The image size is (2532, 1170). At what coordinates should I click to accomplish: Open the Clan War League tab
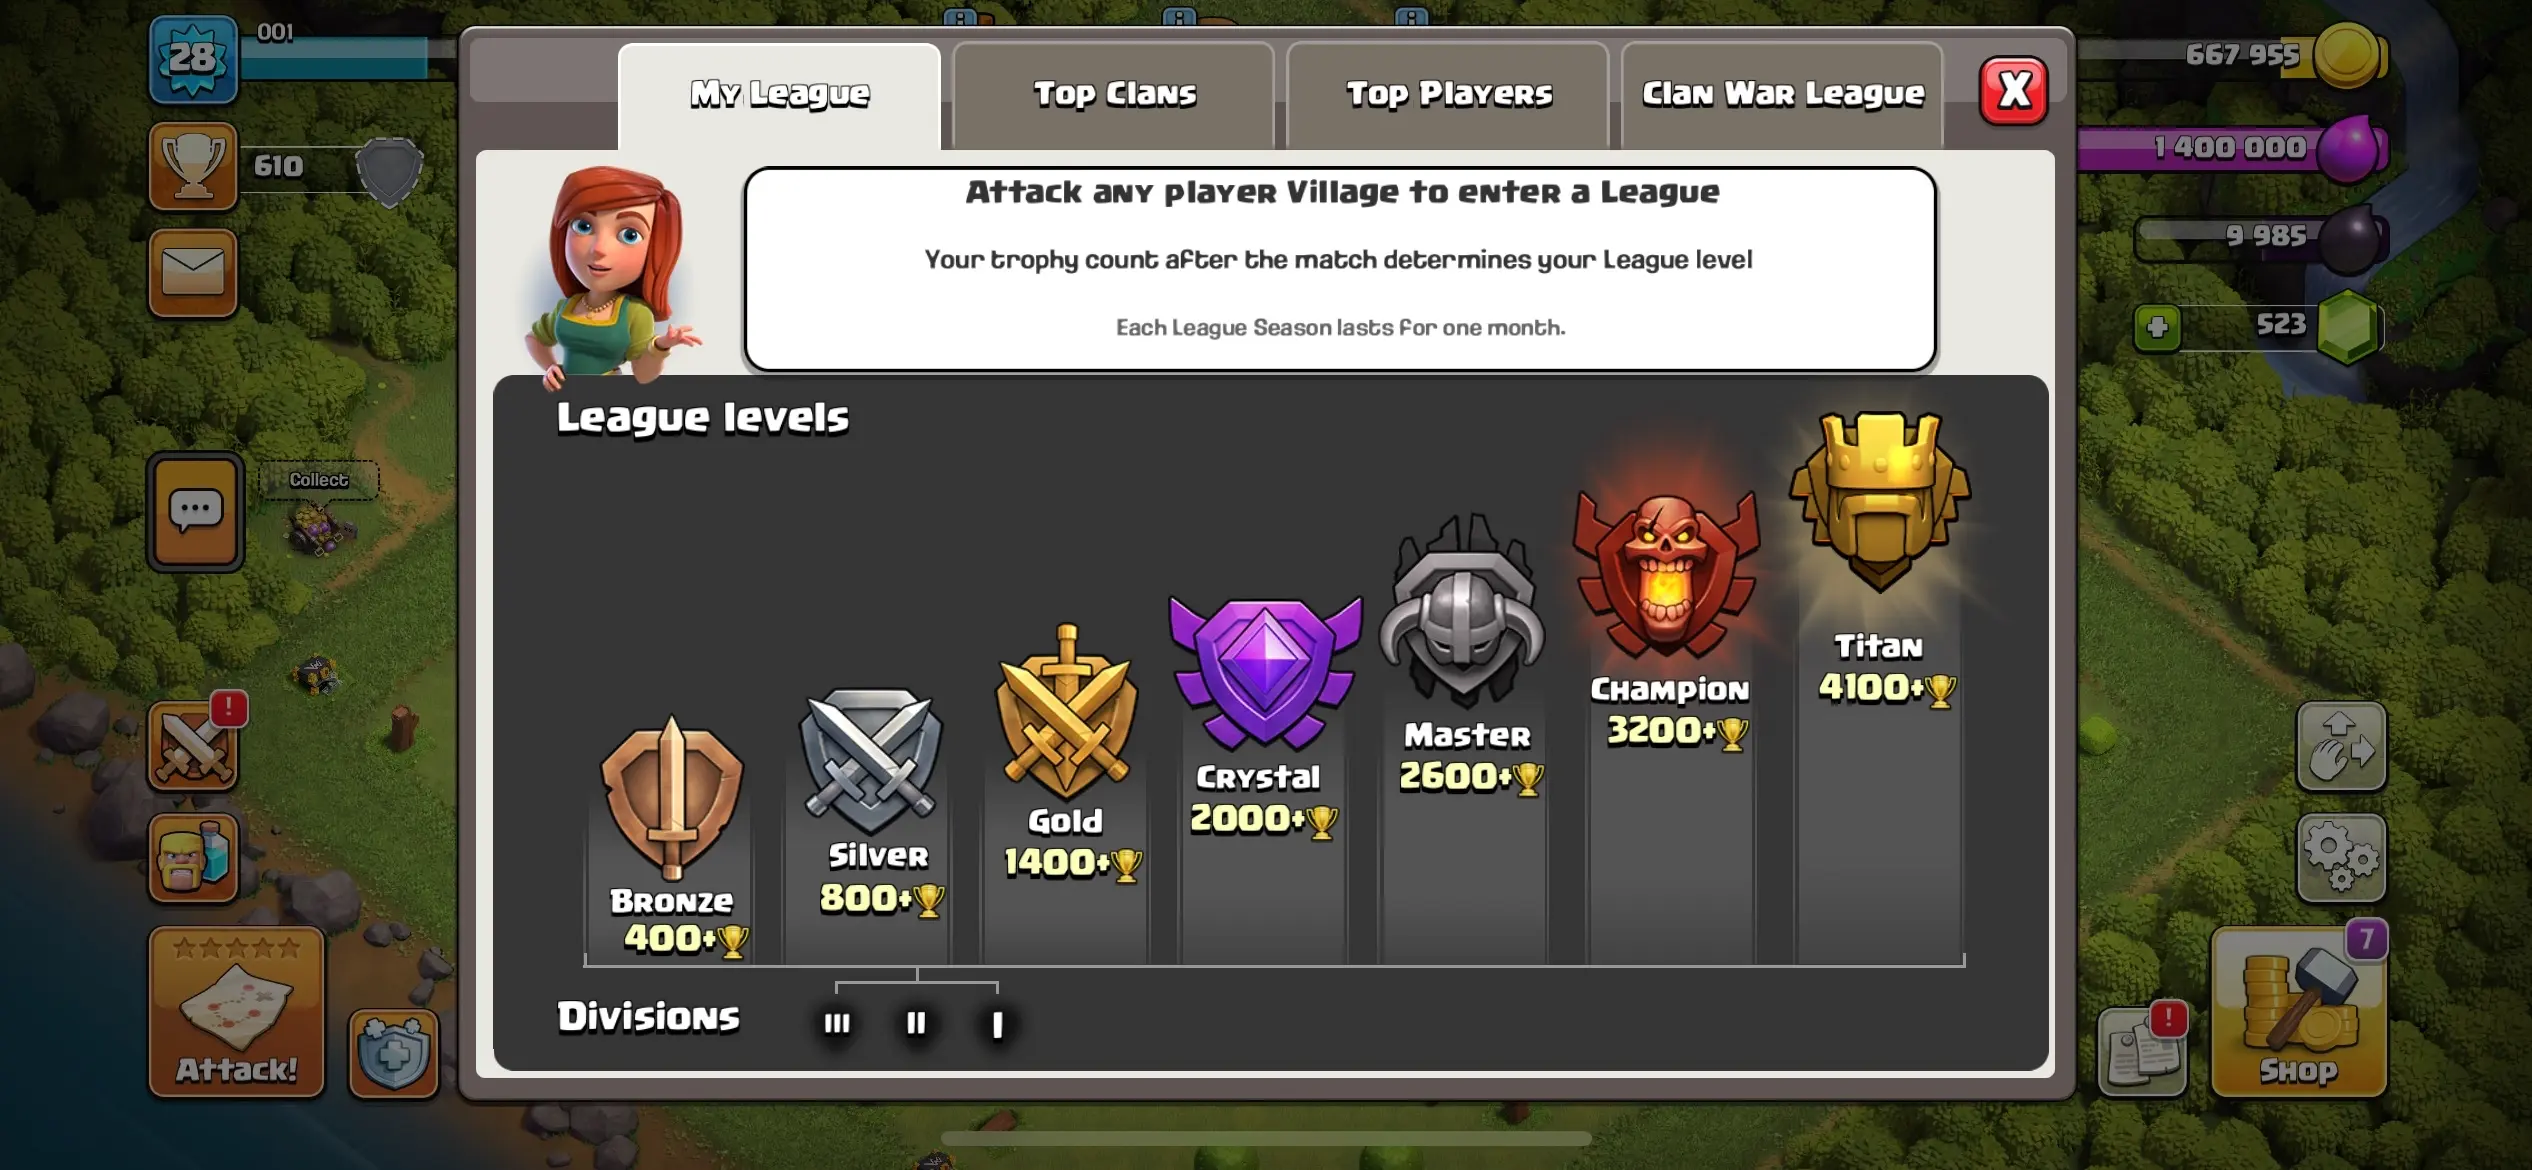click(1782, 95)
